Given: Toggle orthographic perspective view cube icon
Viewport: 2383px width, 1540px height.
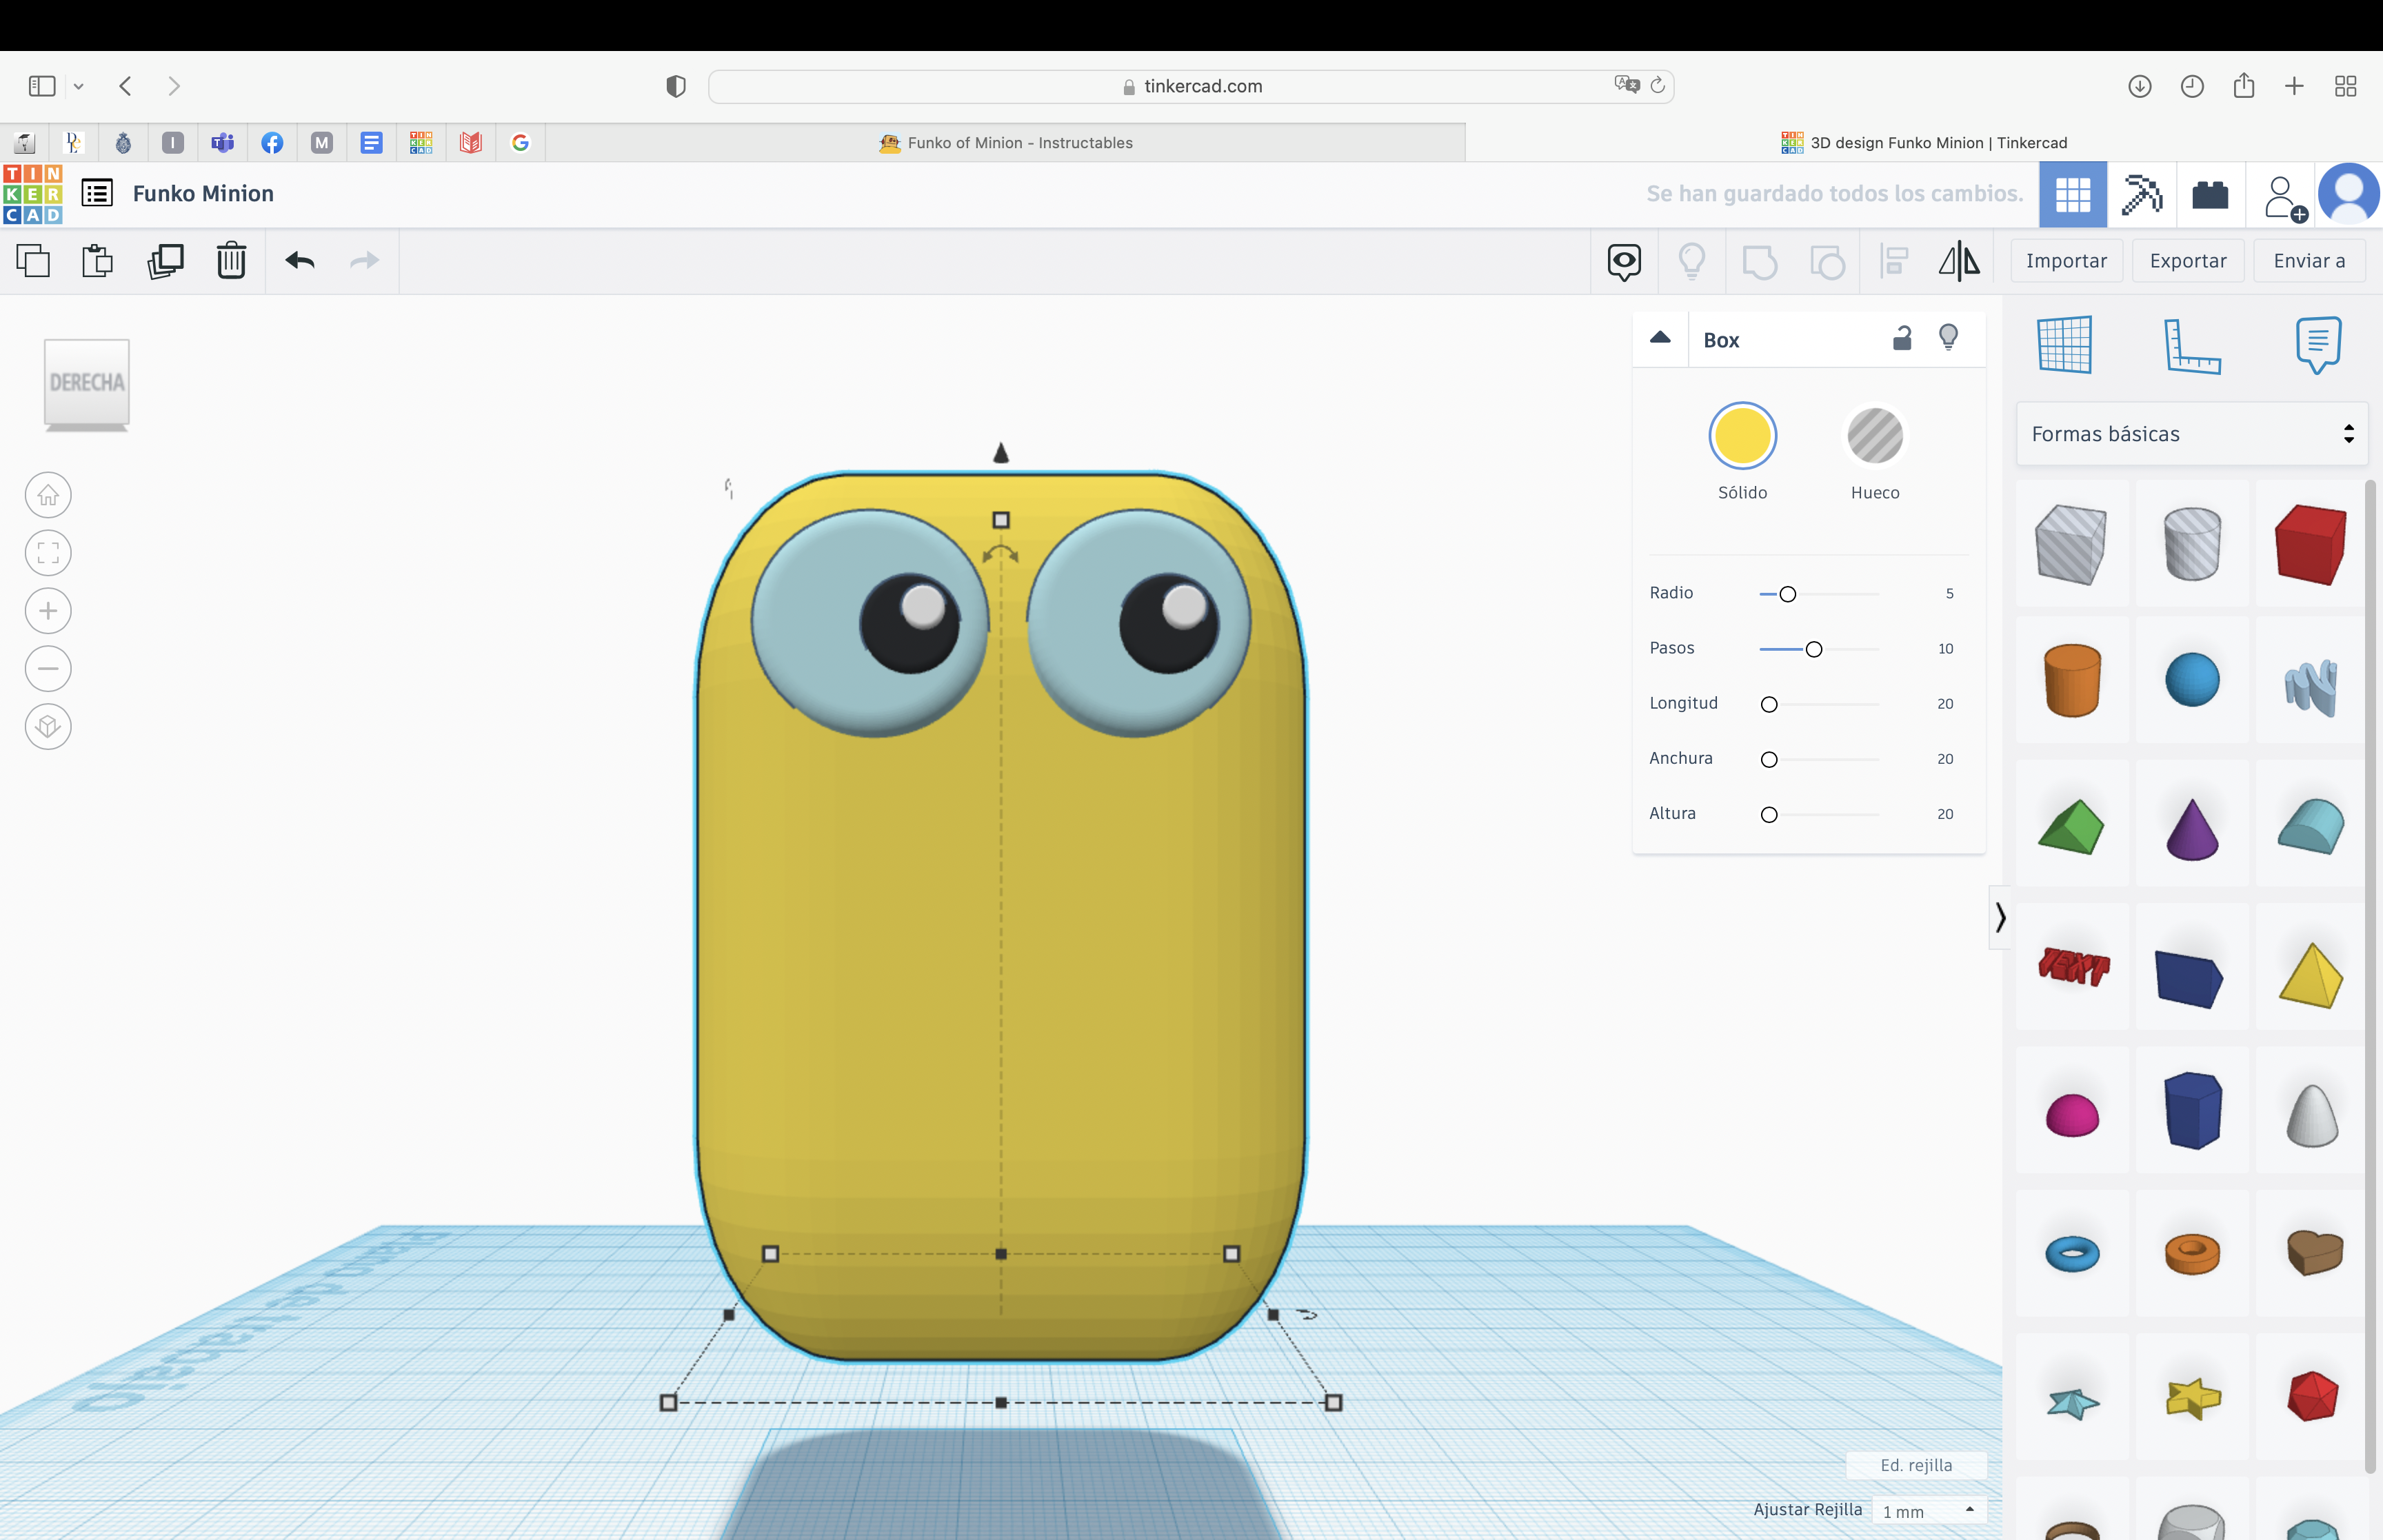Looking at the screenshot, I should pyautogui.click(x=48, y=727).
